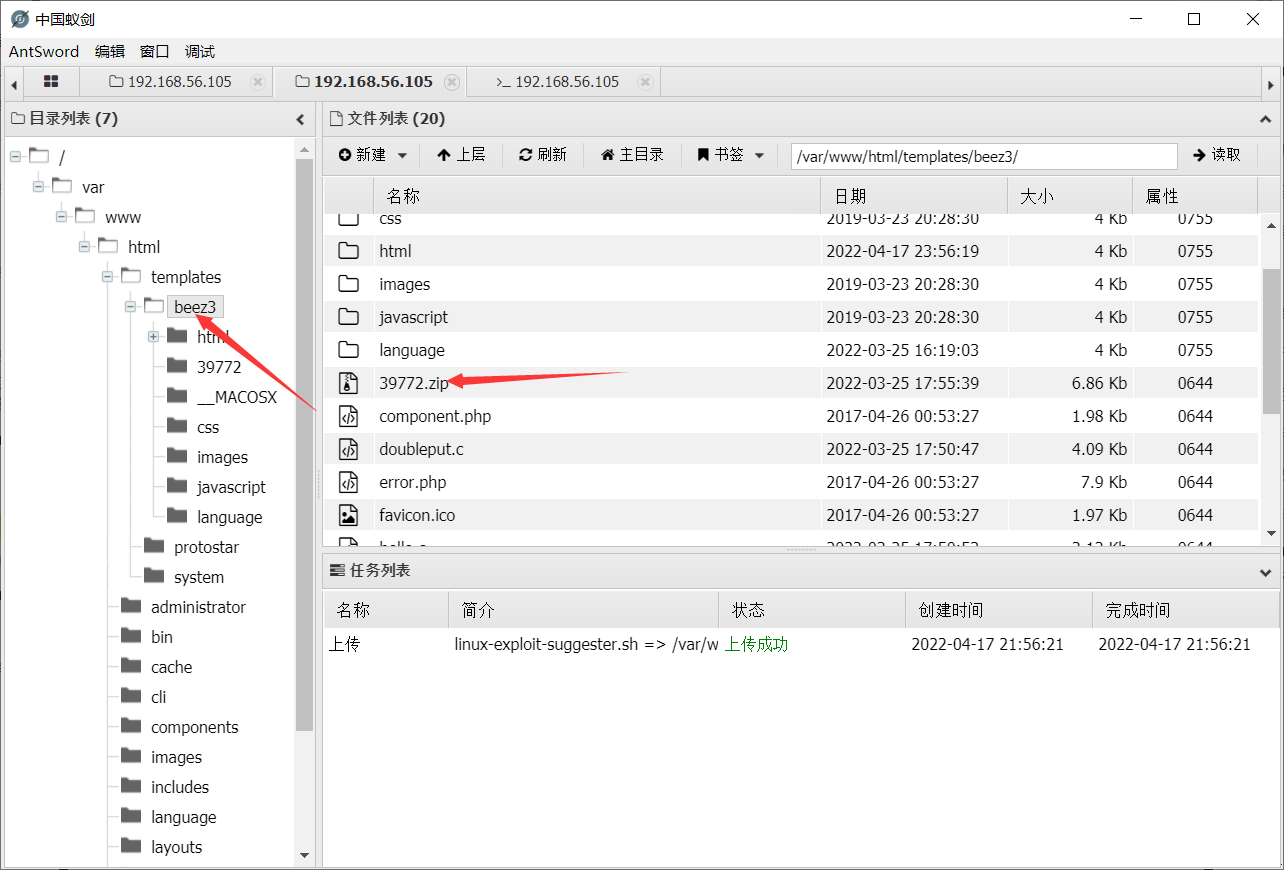Click the directory tree vertical scrollbar thumb
This screenshot has width=1284, height=870.
[305, 445]
